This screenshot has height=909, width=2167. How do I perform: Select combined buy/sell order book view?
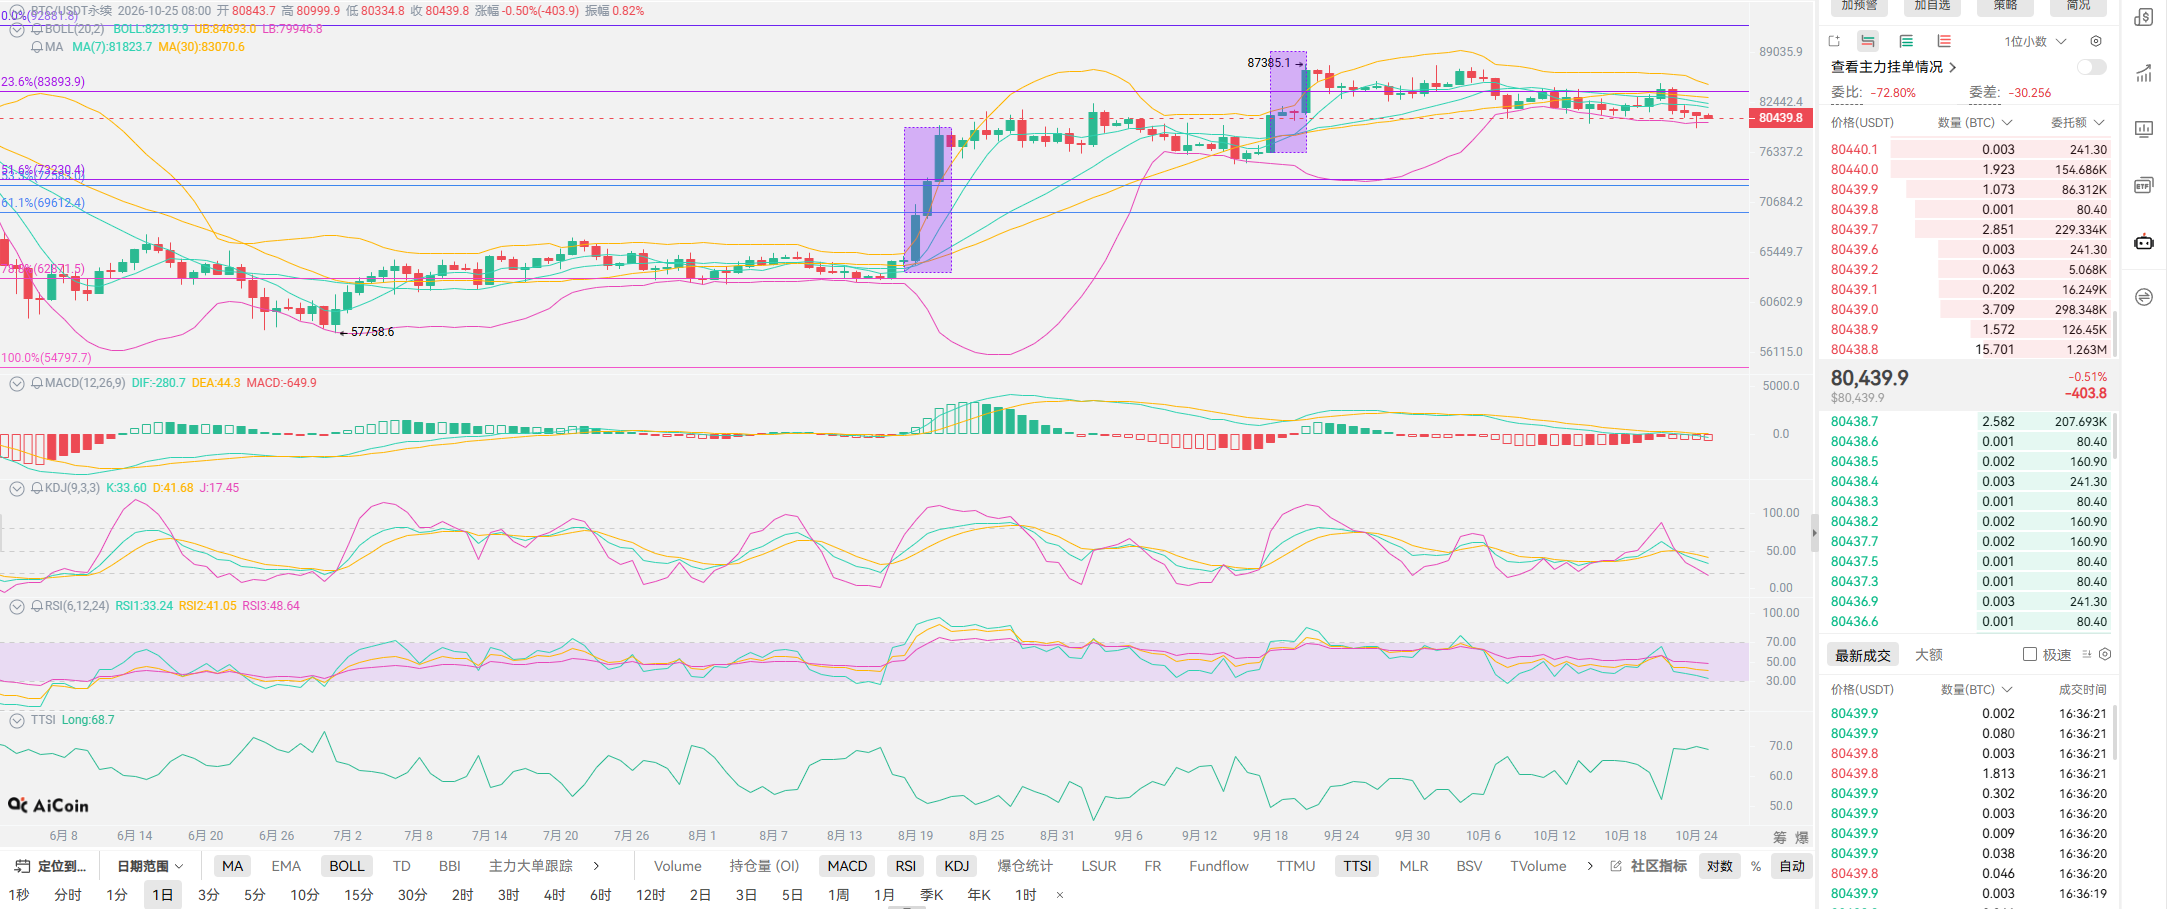1867,41
